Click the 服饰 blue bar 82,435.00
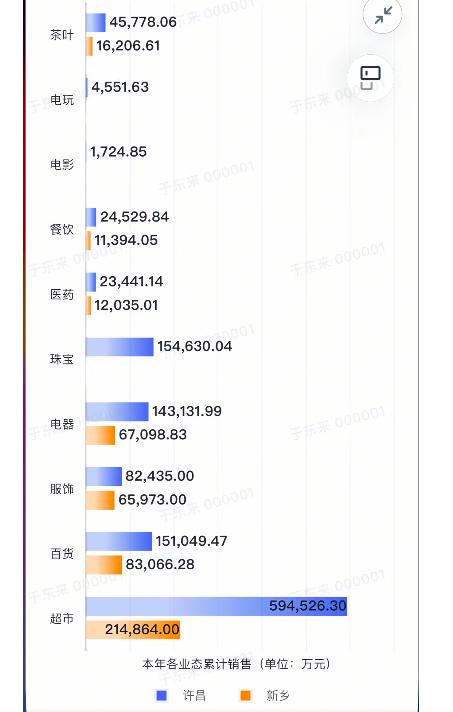The height and width of the screenshot is (712, 453). coord(104,476)
